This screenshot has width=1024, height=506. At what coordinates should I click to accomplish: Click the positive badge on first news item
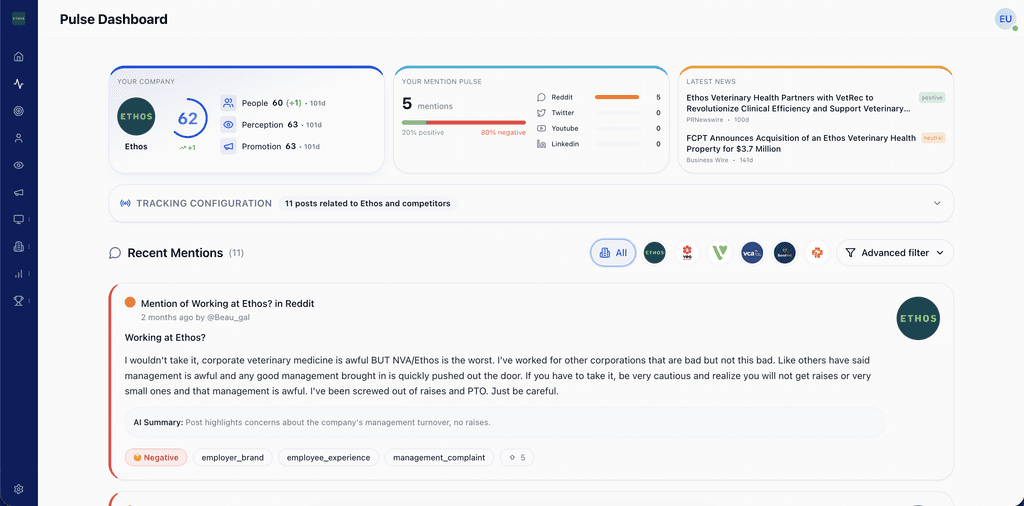pyautogui.click(x=932, y=97)
